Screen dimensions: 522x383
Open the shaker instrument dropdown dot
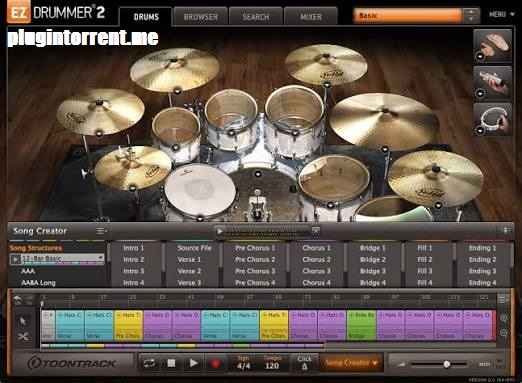480,94
